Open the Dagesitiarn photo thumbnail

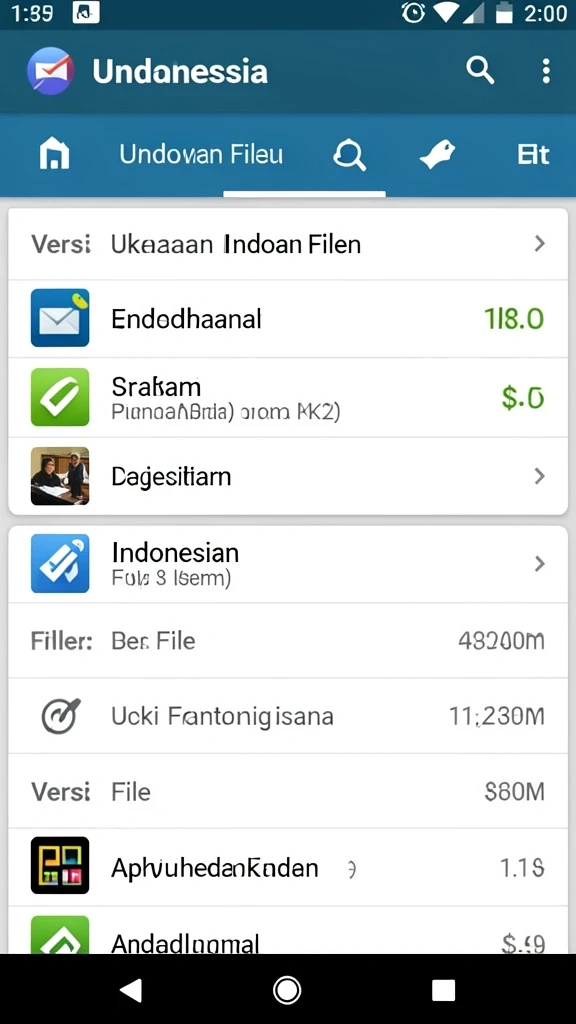[x=60, y=476]
